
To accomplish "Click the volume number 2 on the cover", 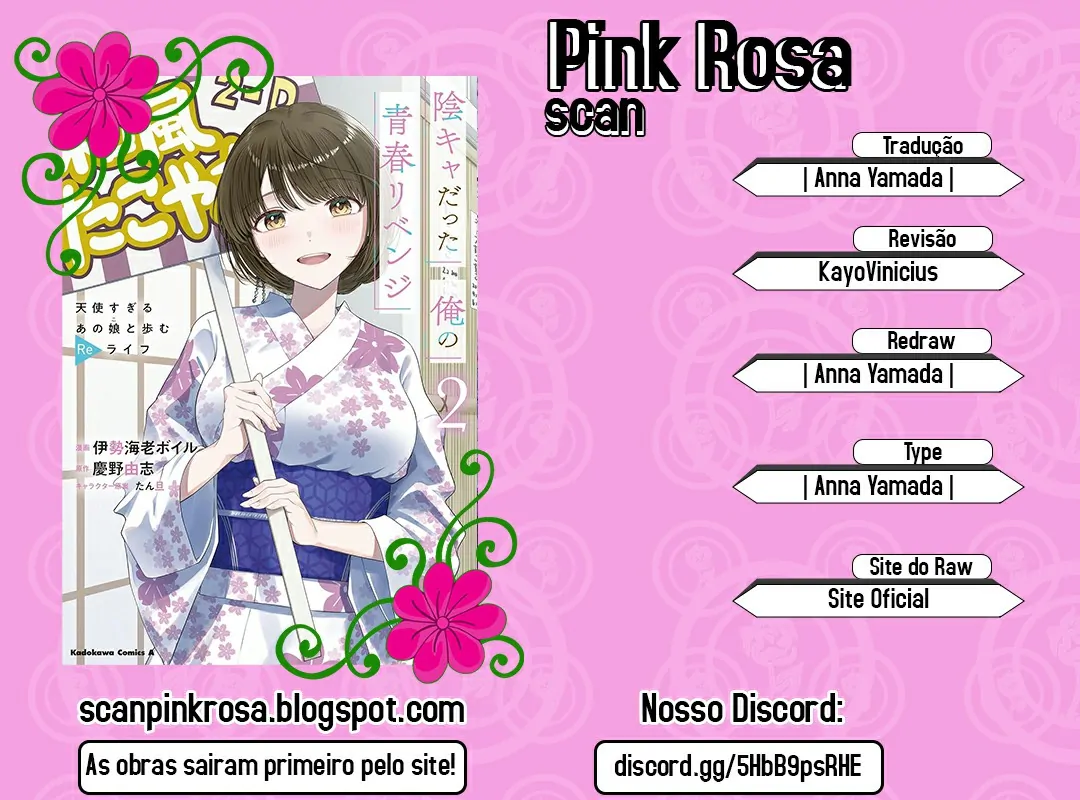I will 453,407.
